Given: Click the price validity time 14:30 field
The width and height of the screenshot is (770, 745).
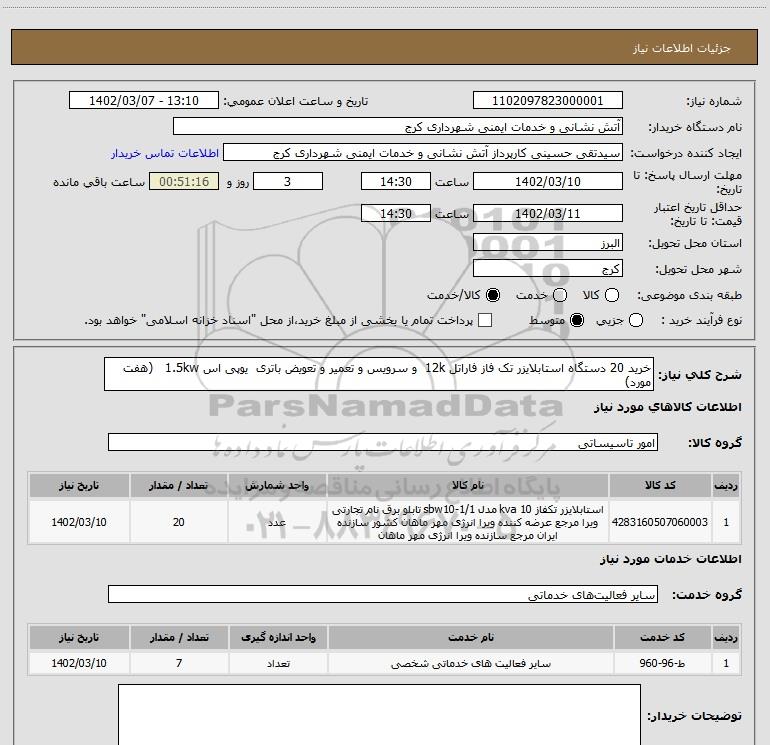Looking at the screenshot, I should [396, 213].
